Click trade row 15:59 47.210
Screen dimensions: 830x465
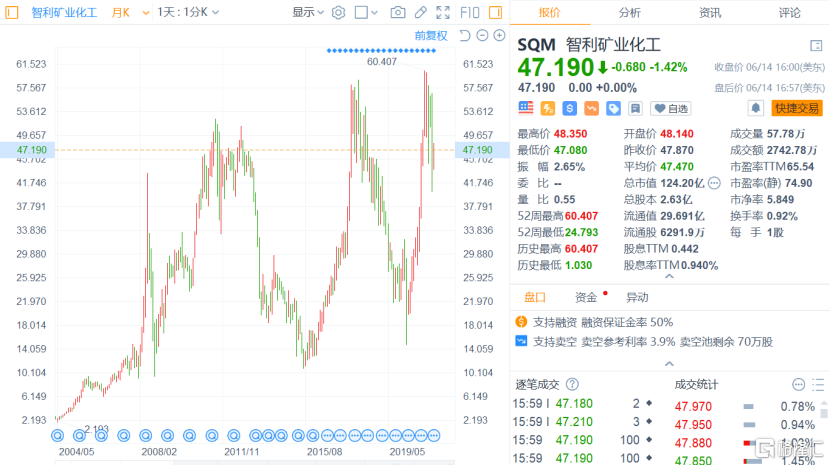pos(584,422)
